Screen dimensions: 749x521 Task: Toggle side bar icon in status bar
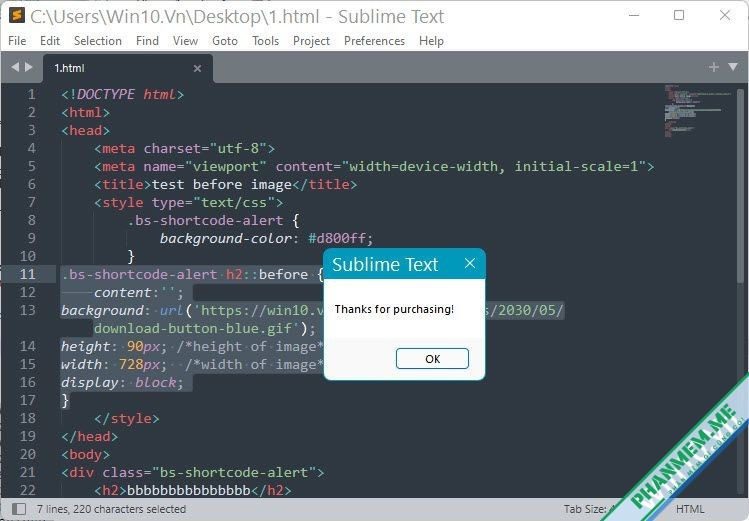tap(19, 509)
